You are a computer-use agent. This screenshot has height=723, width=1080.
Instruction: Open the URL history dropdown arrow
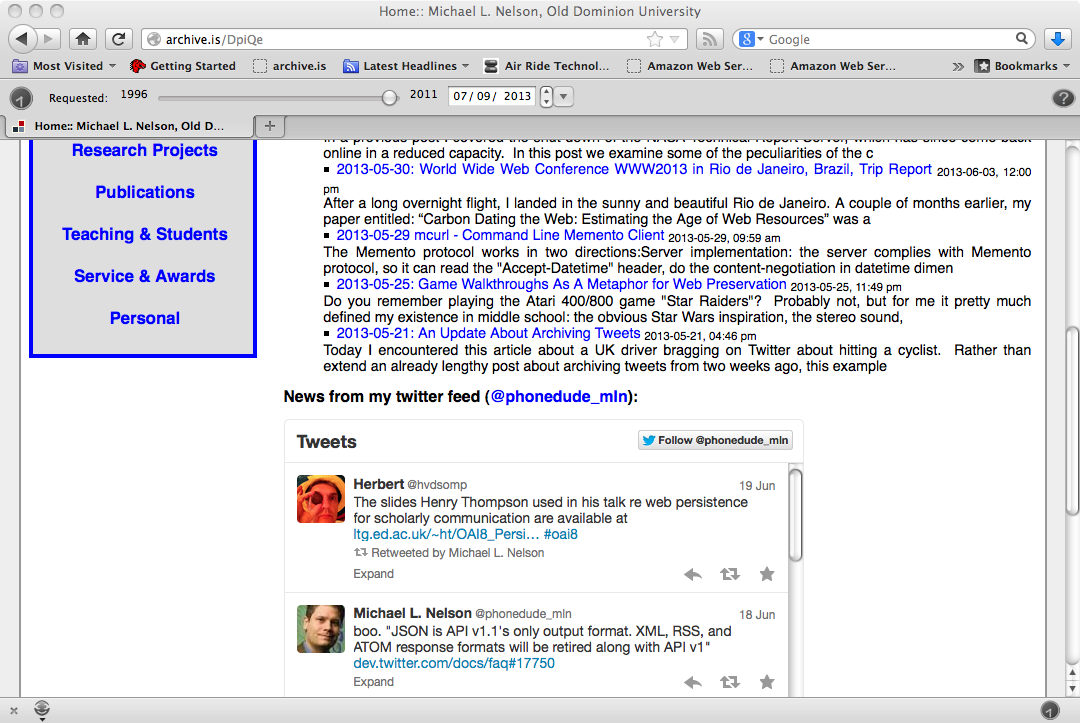click(x=674, y=39)
